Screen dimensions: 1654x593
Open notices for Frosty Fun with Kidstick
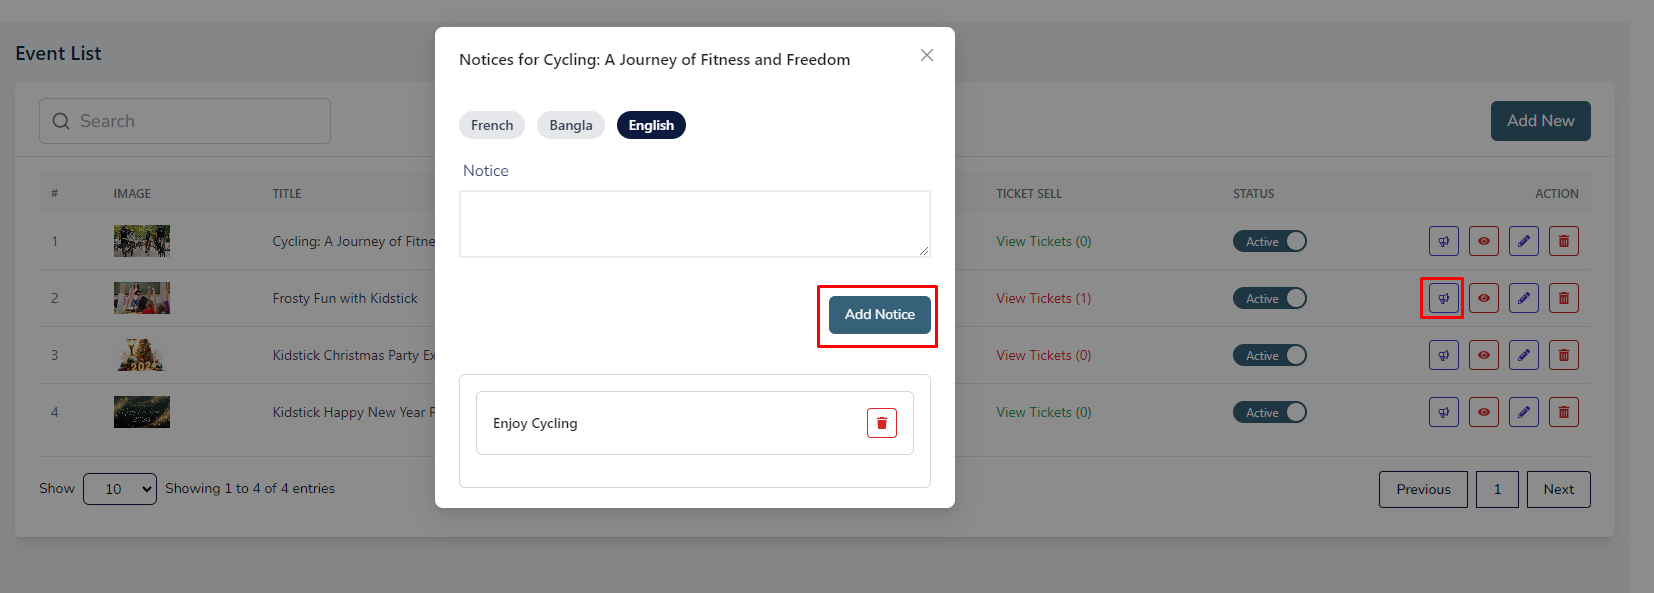[x=1443, y=298]
